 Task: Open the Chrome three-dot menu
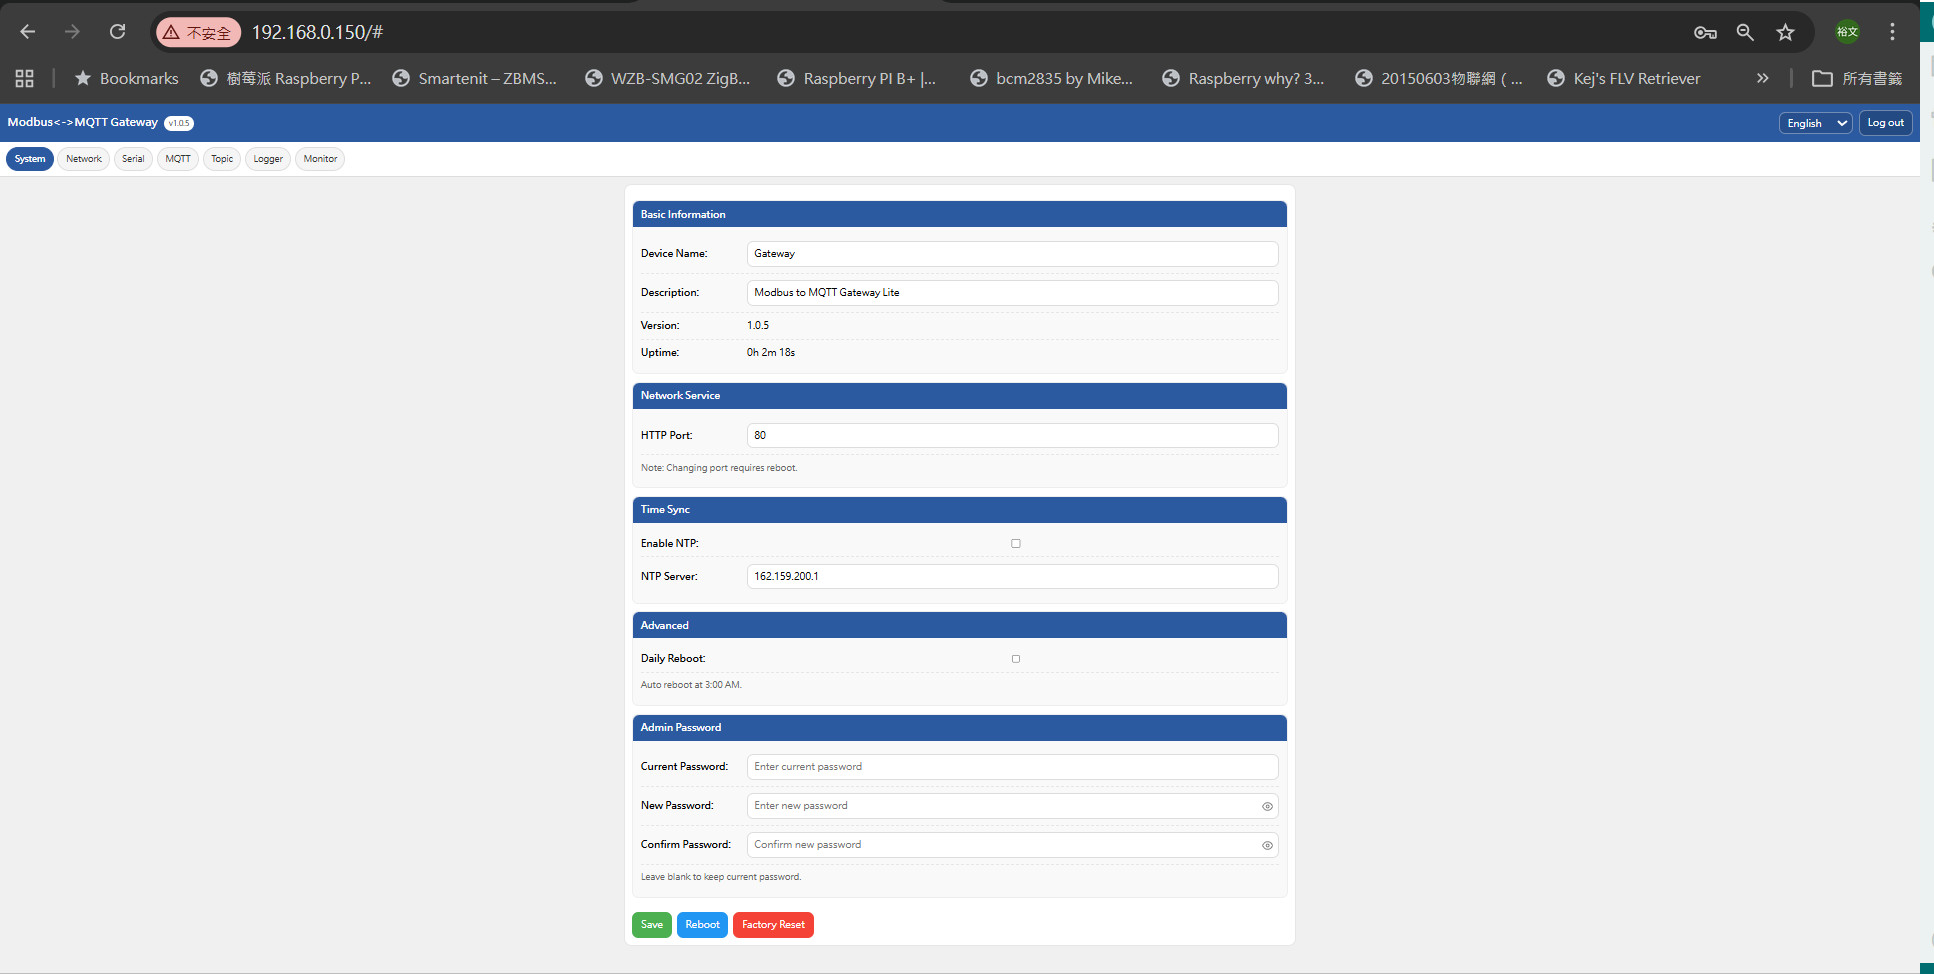click(x=1892, y=32)
